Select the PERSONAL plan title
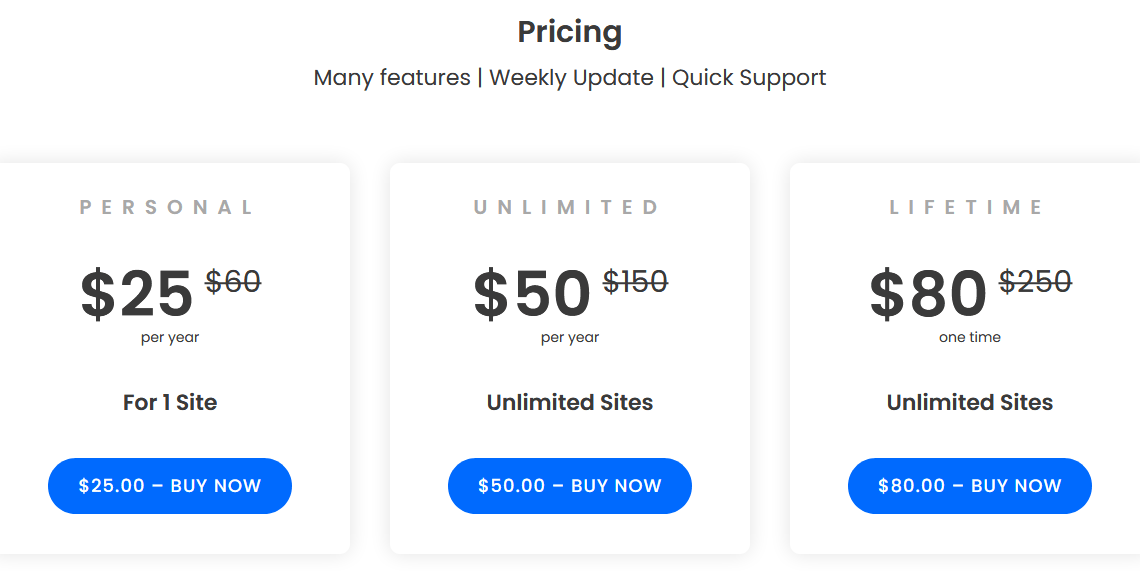 (167, 208)
